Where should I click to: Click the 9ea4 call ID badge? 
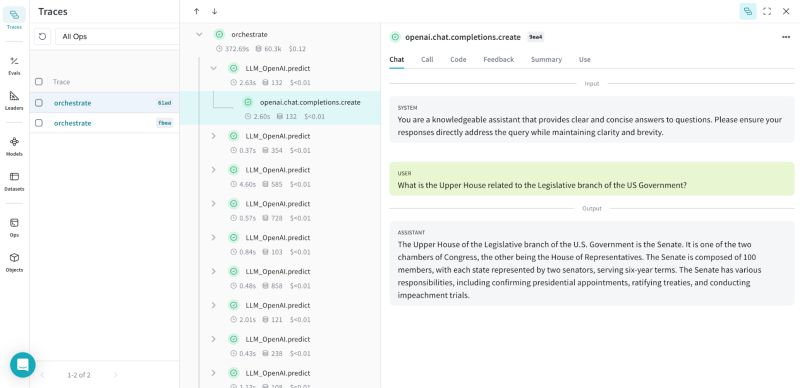point(535,37)
